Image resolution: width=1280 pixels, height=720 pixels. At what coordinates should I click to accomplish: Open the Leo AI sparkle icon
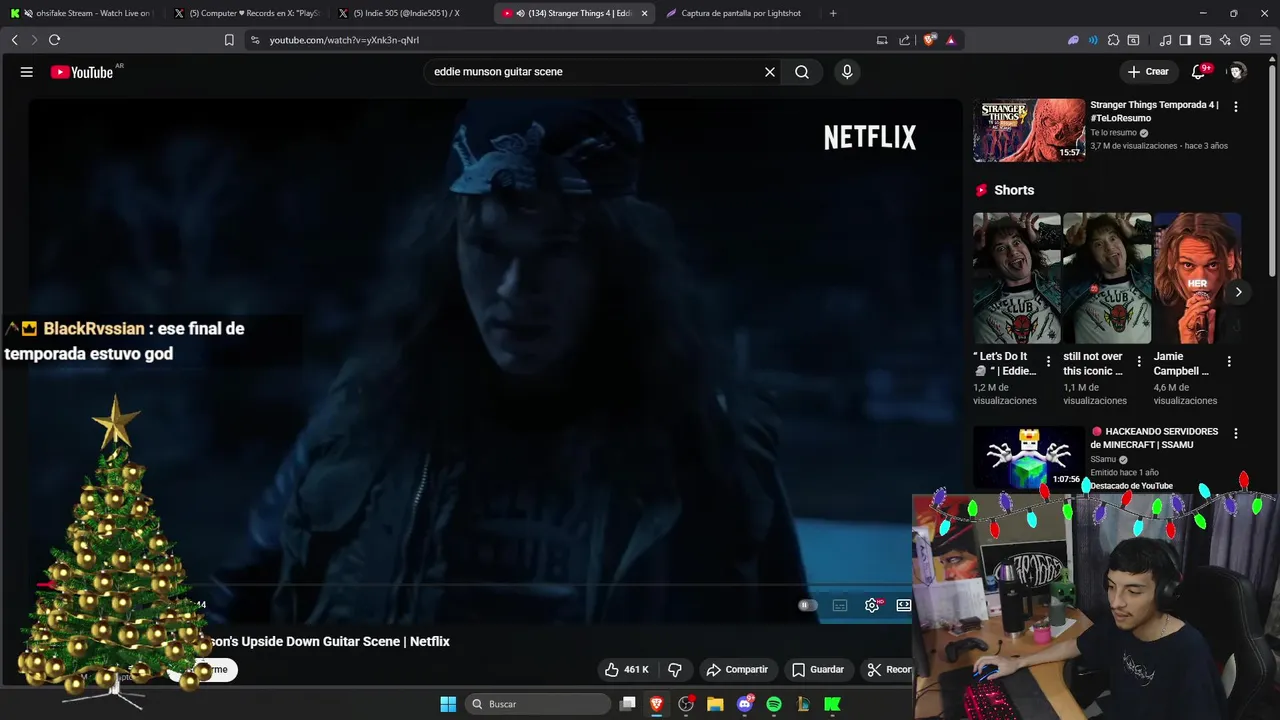coord(1225,40)
